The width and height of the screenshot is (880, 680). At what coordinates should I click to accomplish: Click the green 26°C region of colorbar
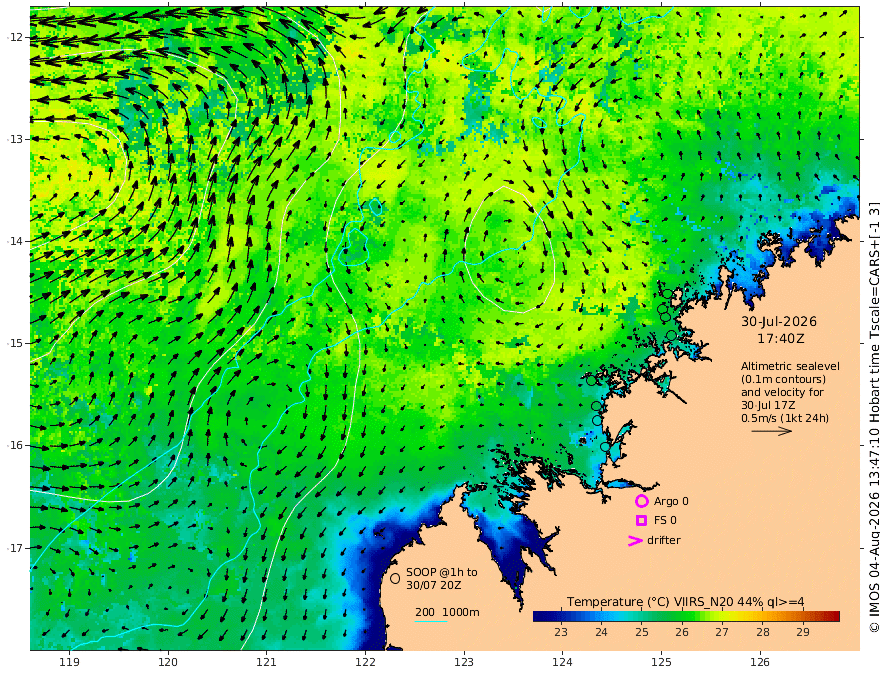[682, 617]
